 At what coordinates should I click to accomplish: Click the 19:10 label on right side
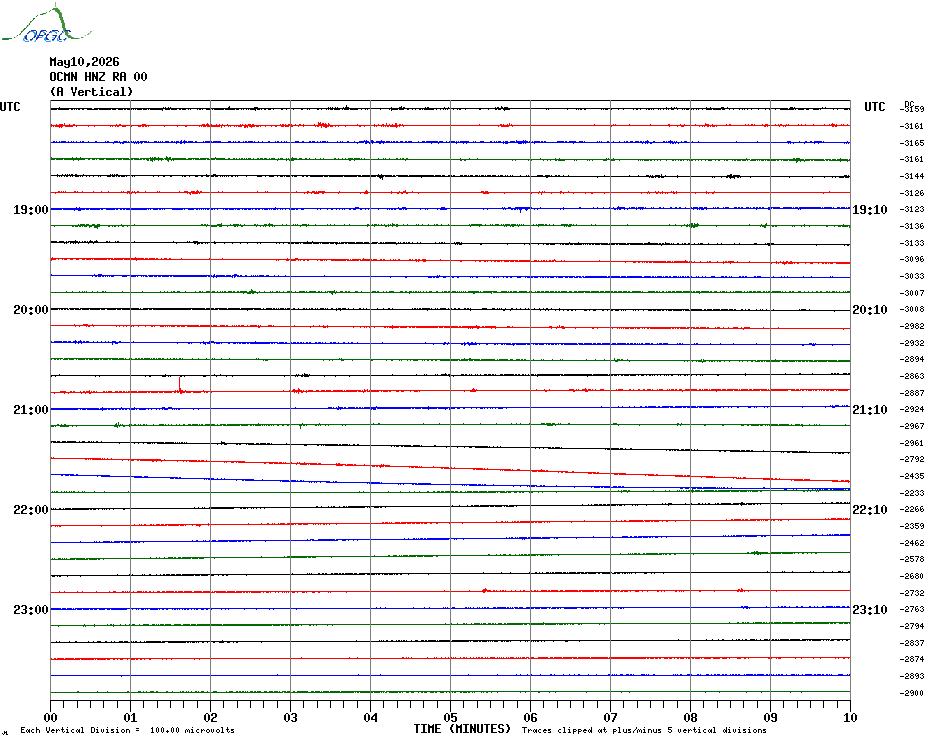click(870, 210)
